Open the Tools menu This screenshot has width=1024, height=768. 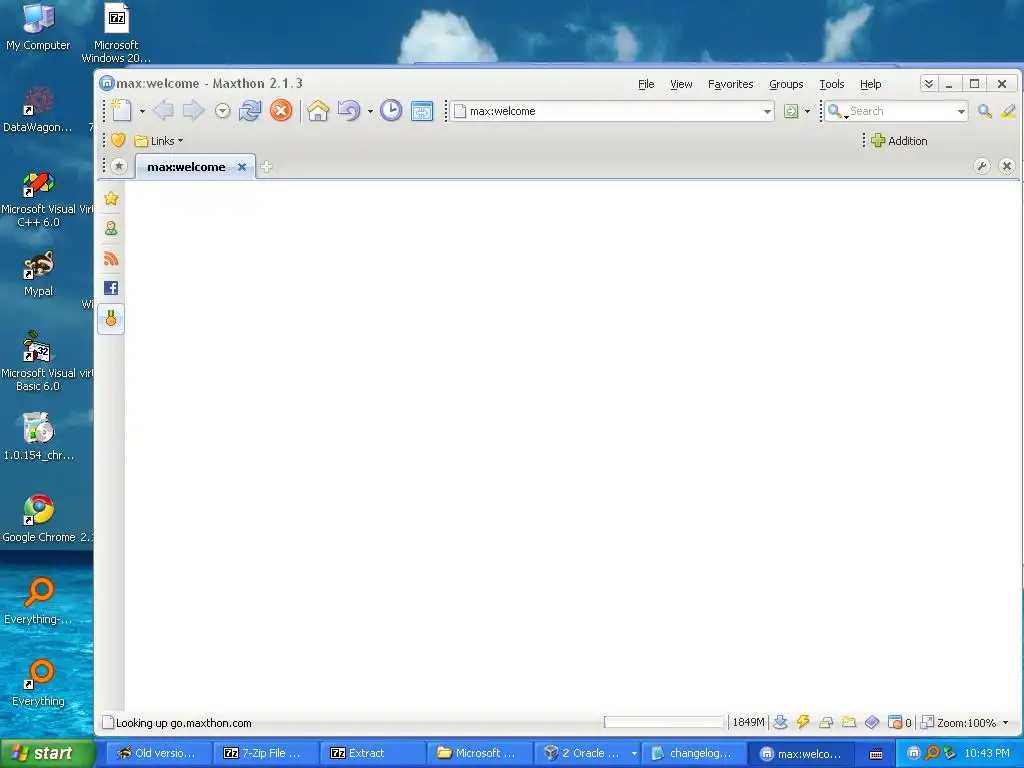click(831, 84)
